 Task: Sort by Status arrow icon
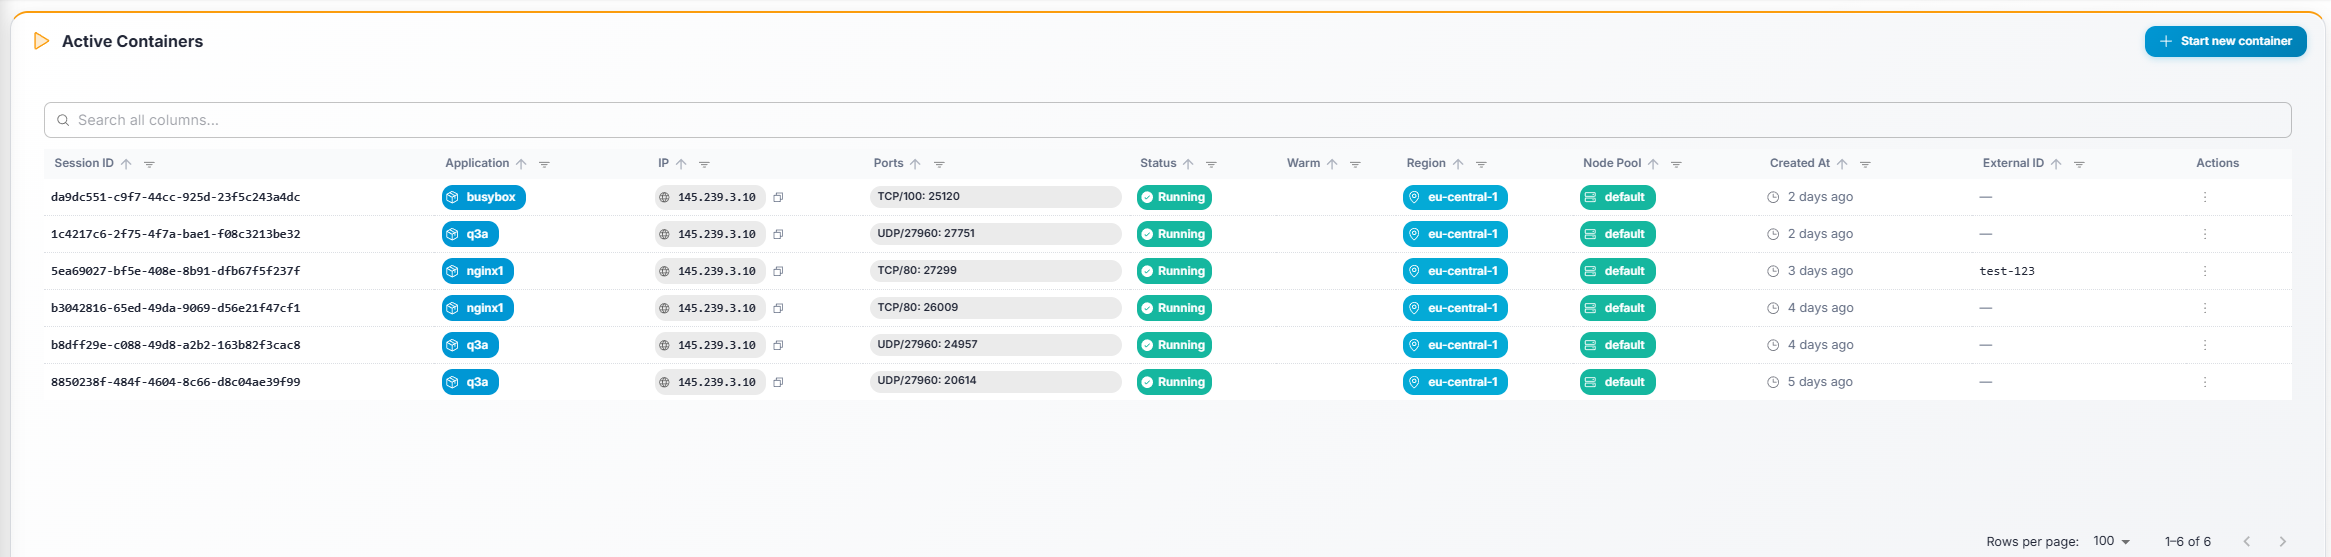[x=1188, y=164]
